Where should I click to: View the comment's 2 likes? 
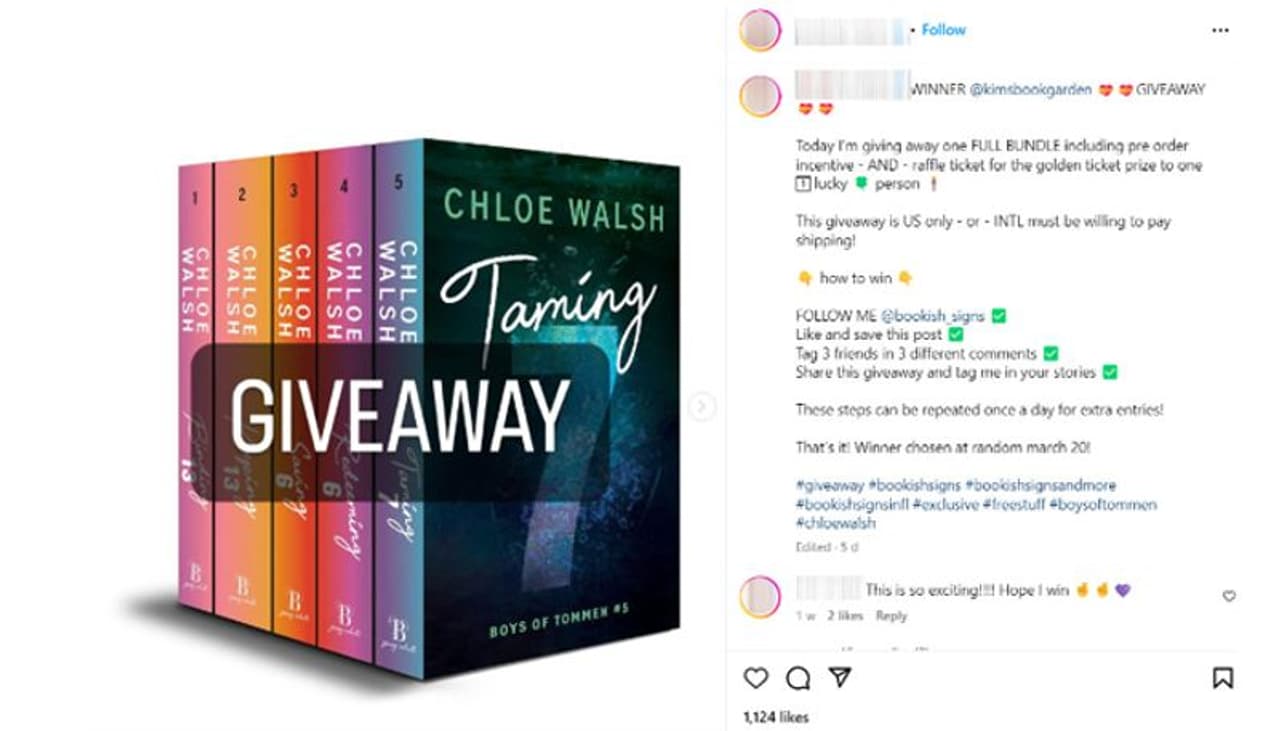pyautogui.click(x=846, y=616)
